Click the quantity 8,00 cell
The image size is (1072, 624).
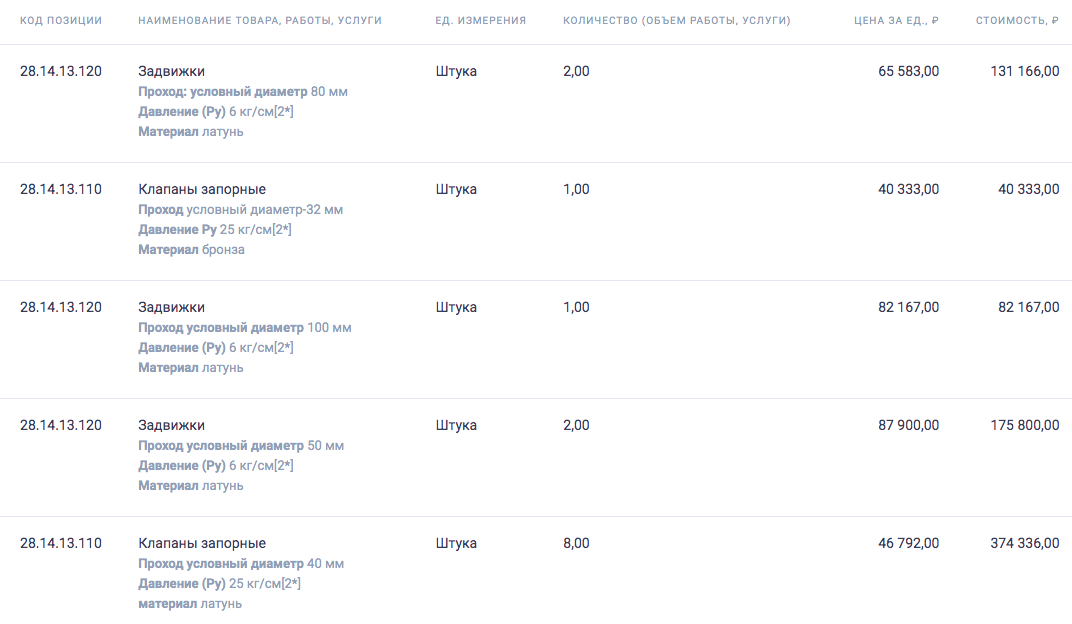point(576,543)
